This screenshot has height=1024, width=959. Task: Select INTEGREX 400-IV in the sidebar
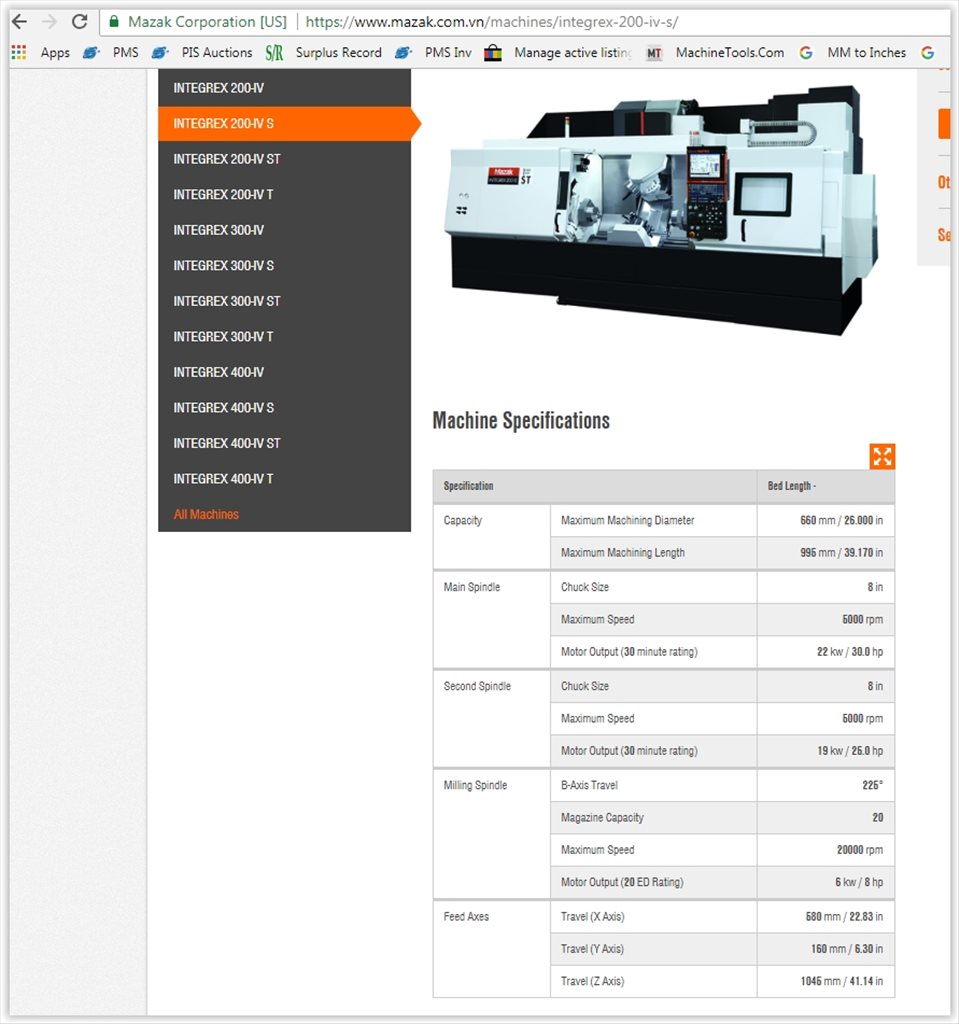pyautogui.click(x=284, y=372)
